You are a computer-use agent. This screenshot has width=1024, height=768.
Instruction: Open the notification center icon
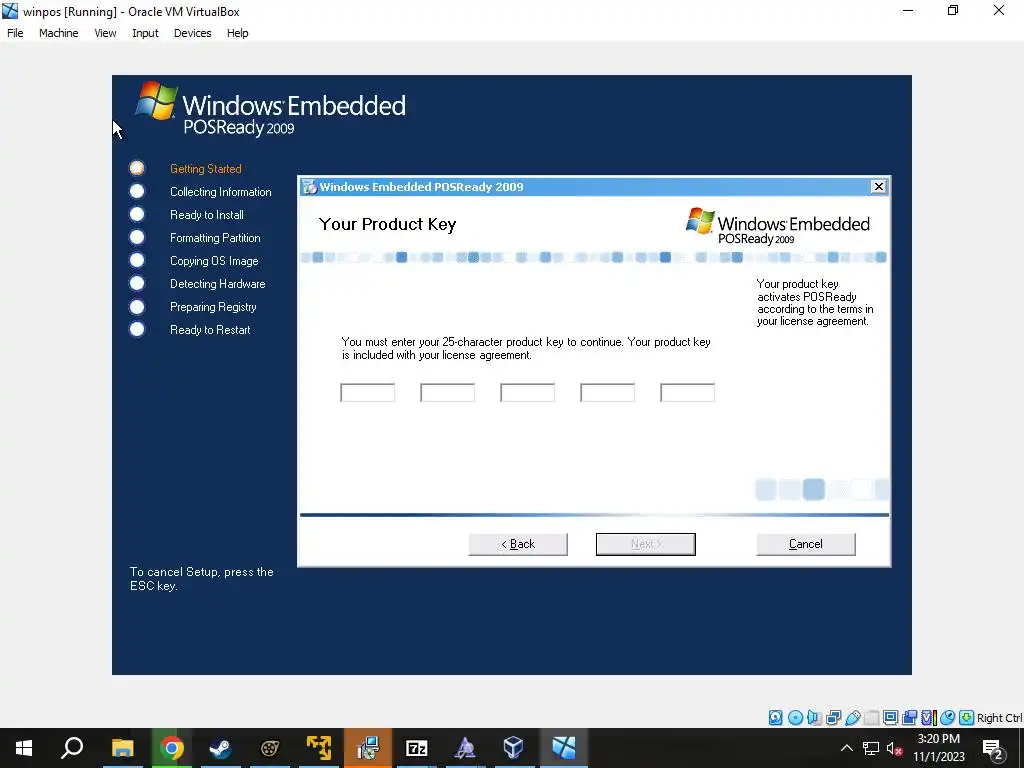(993, 748)
